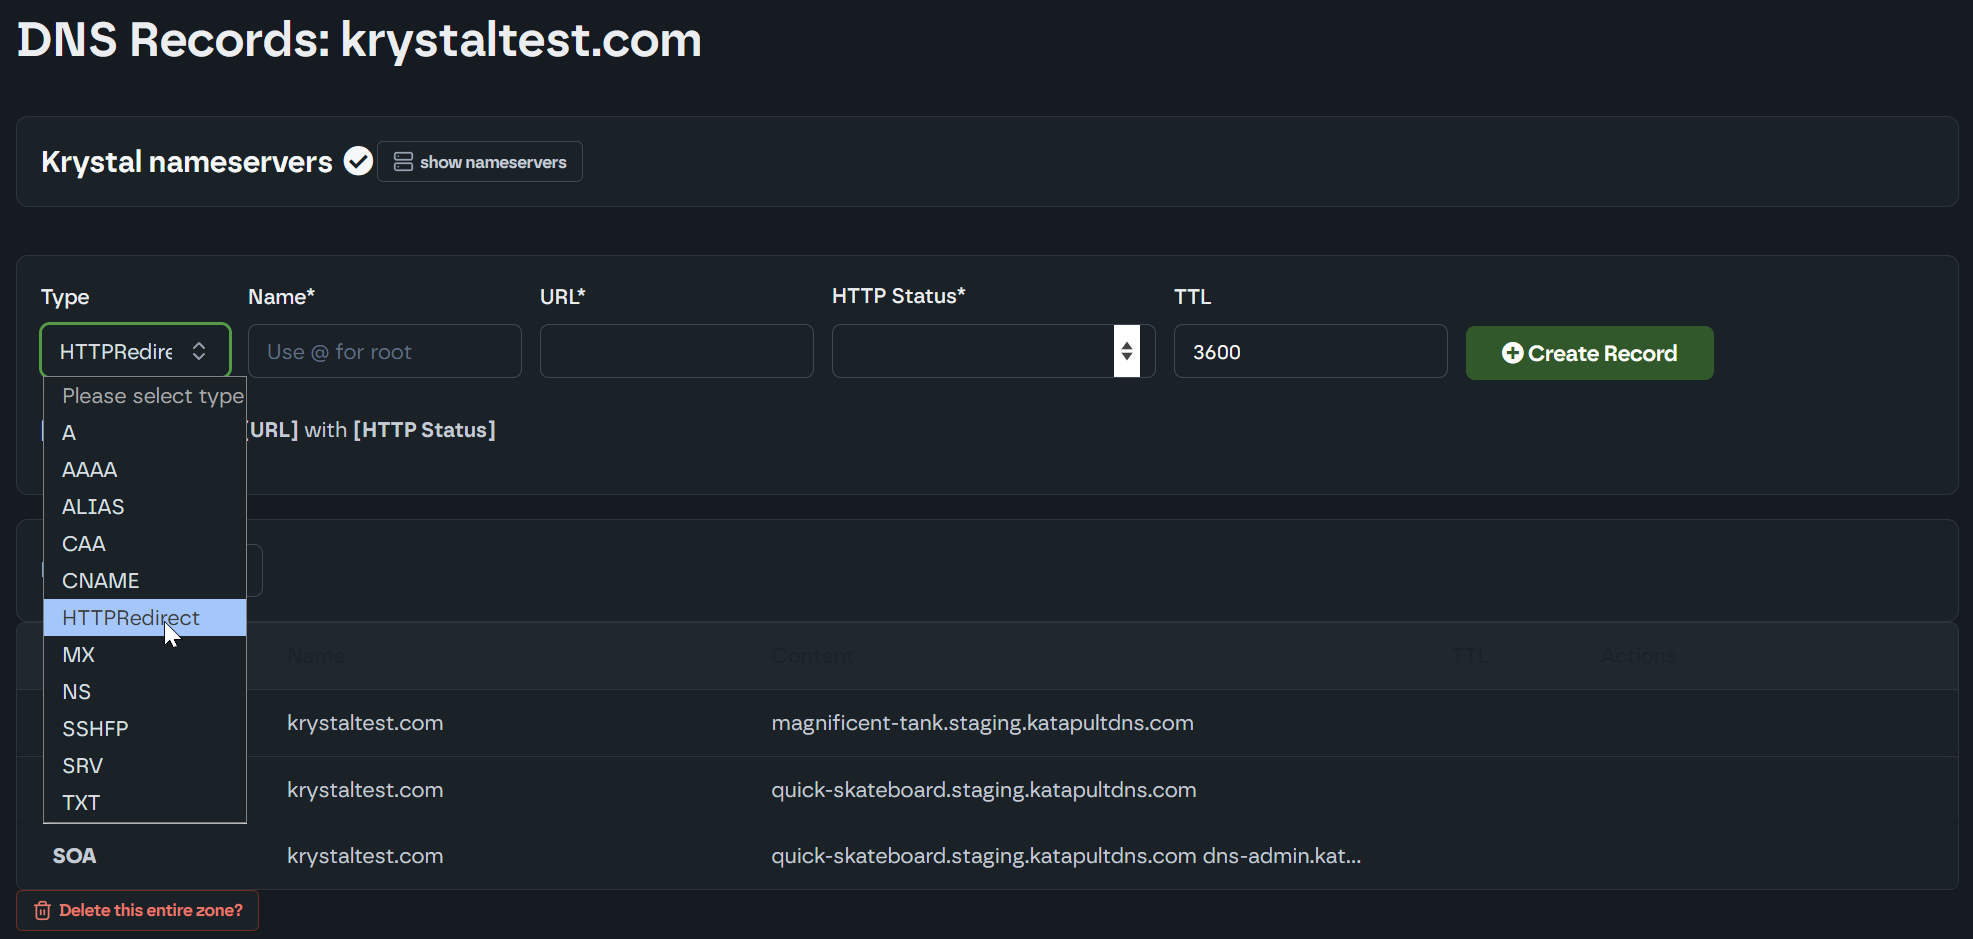
Task: Select the CAA record type
Action: click(x=84, y=544)
